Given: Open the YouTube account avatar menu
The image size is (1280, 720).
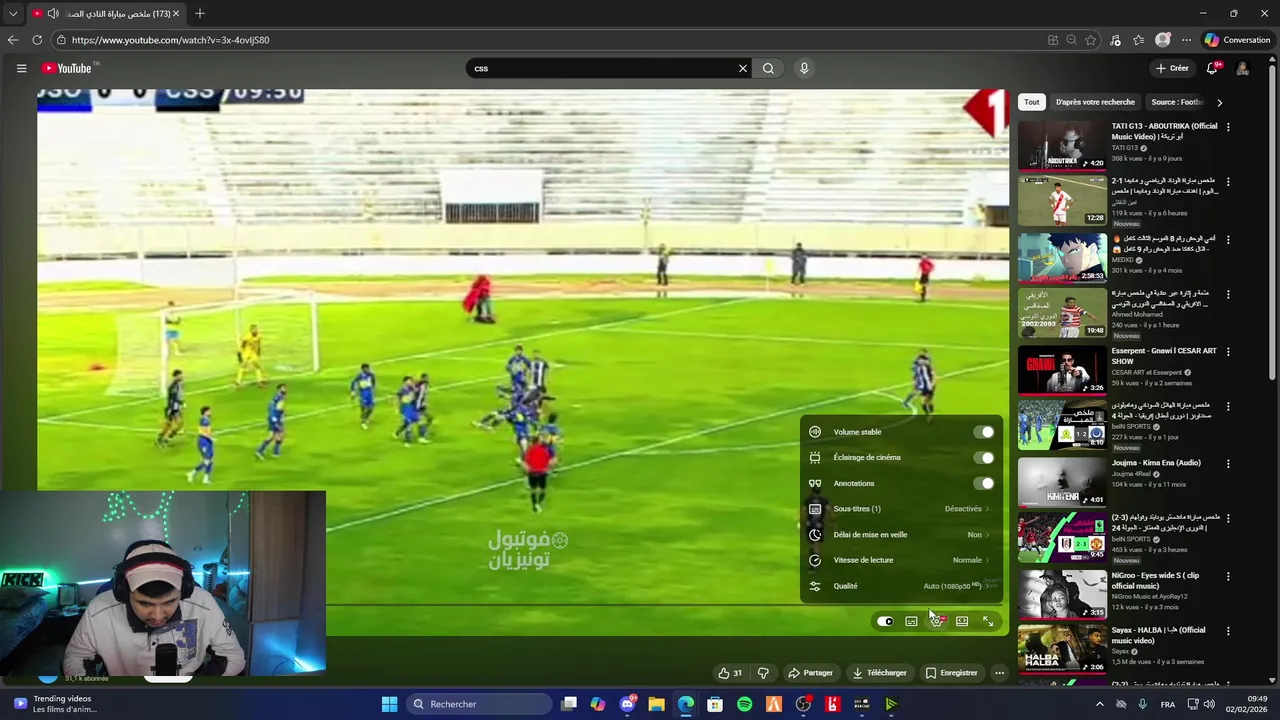Looking at the screenshot, I should (x=1242, y=68).
